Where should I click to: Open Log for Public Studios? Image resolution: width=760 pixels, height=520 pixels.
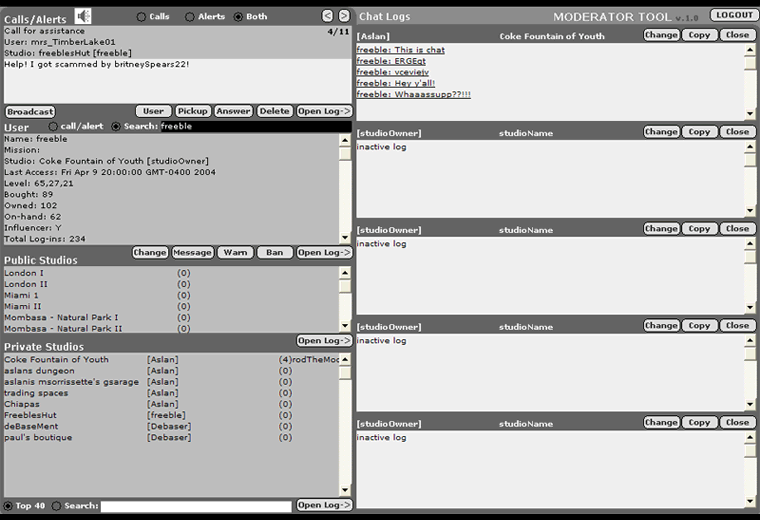point(324,341)
